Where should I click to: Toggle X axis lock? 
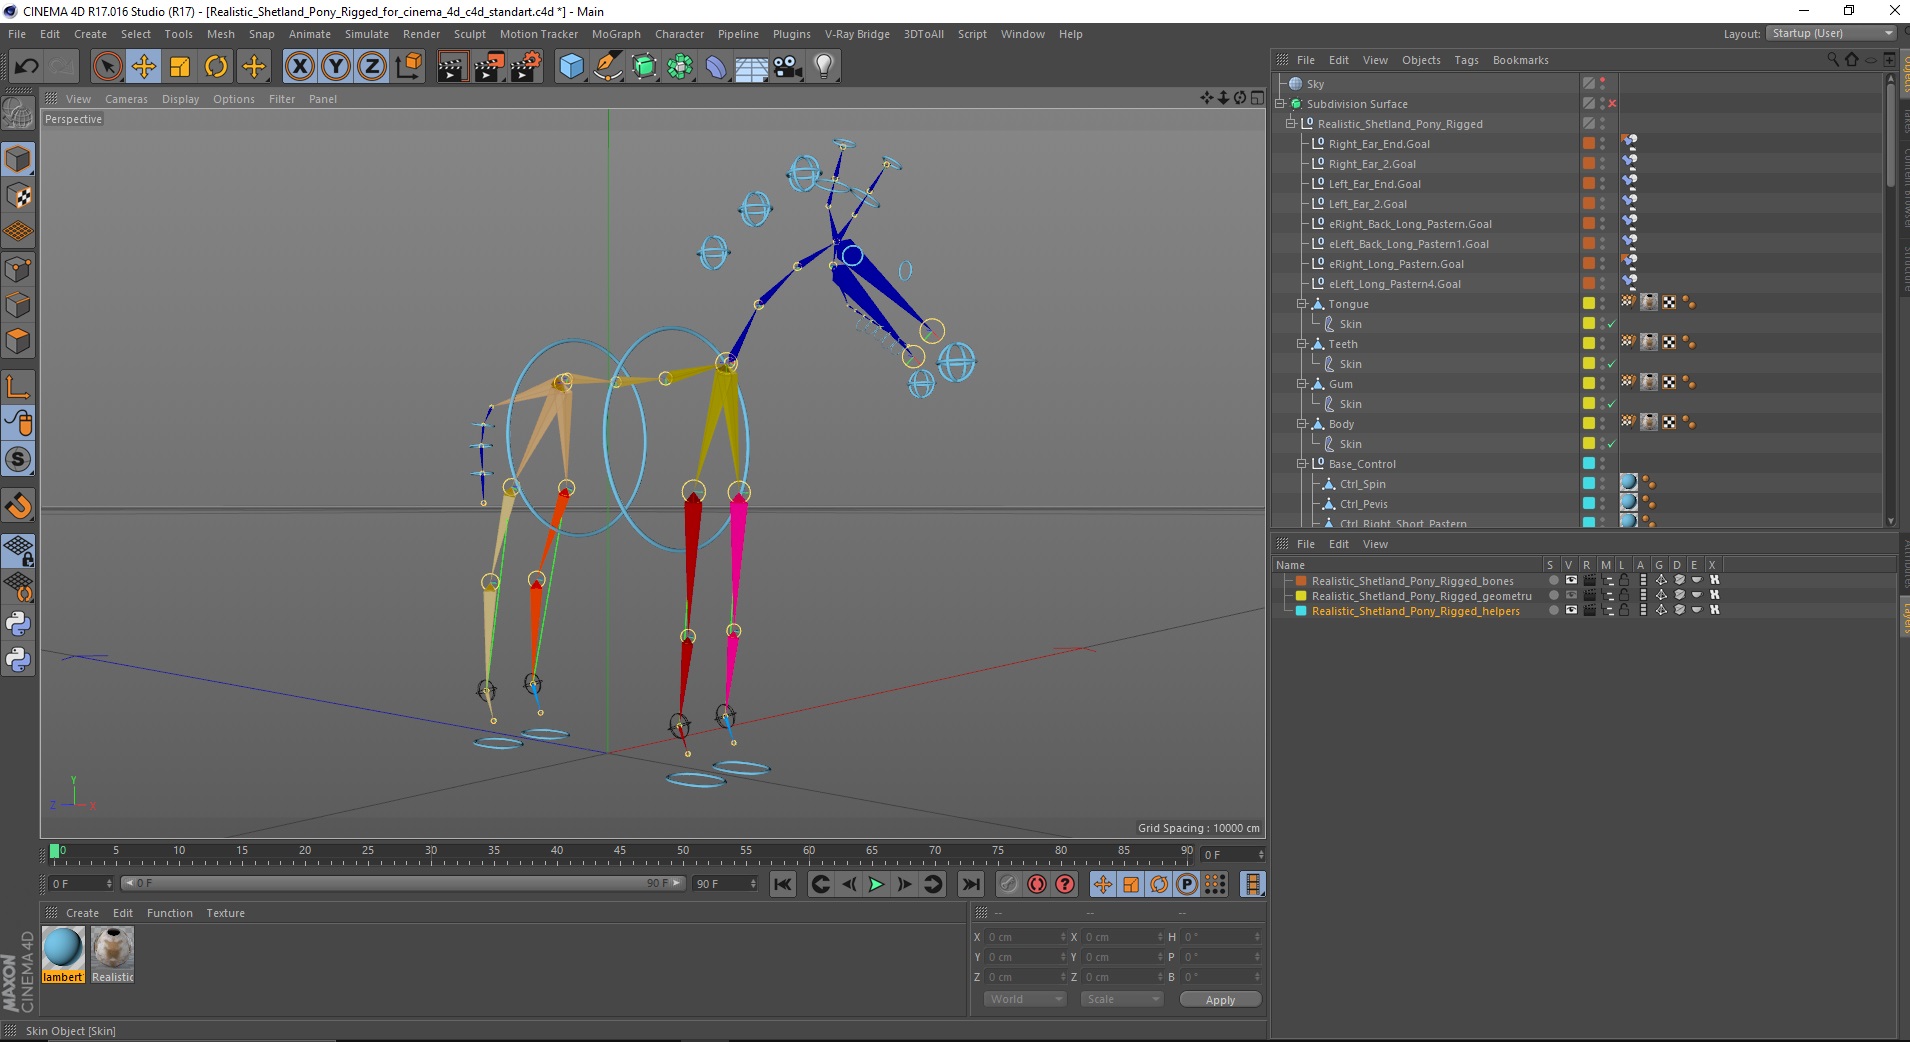pos(299,67)
